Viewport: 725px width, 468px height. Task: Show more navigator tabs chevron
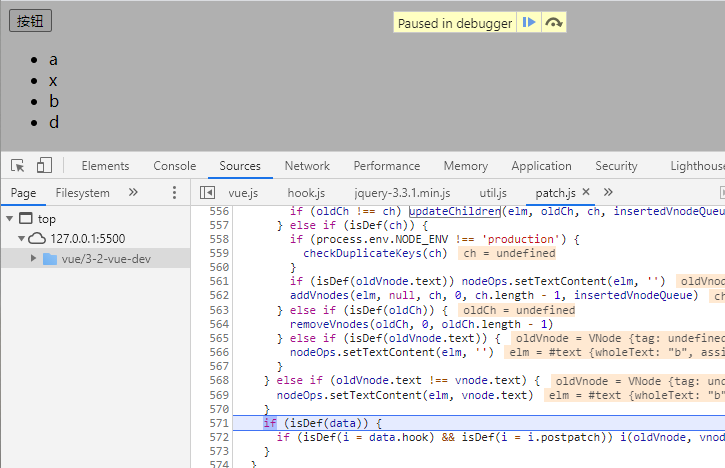tap(133, 192)
